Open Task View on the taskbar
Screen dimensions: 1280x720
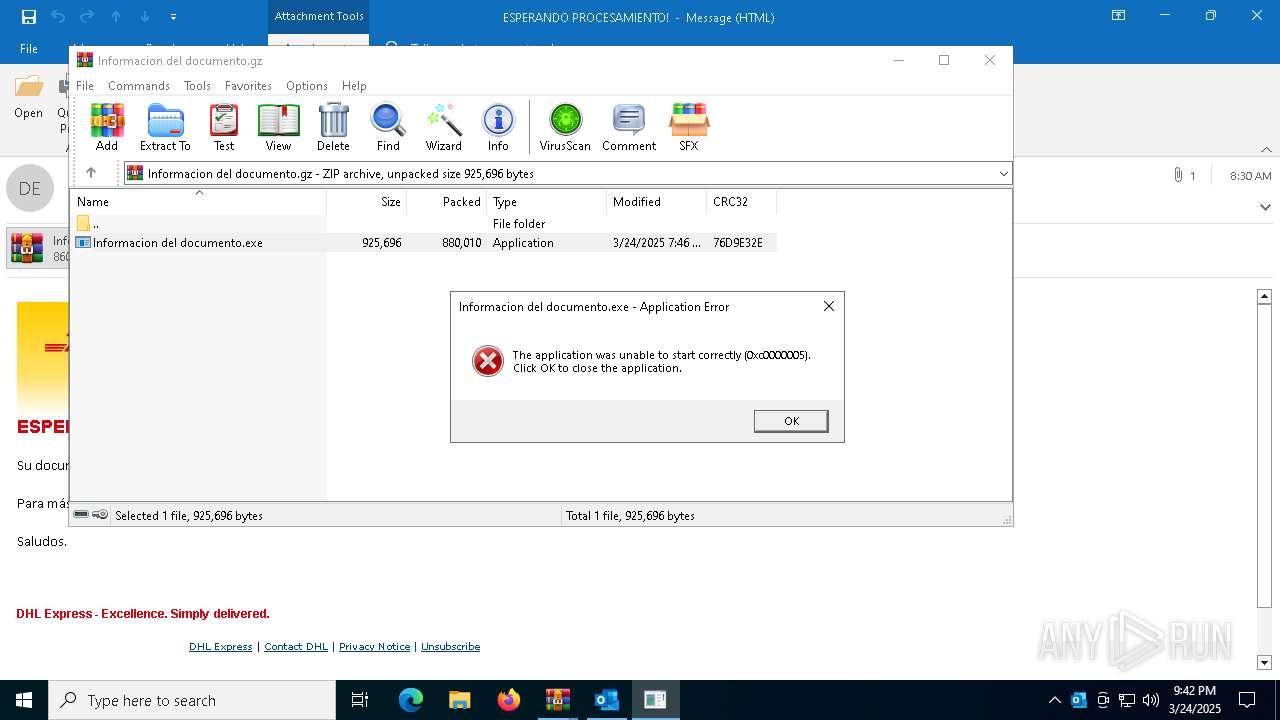point(360,700)
